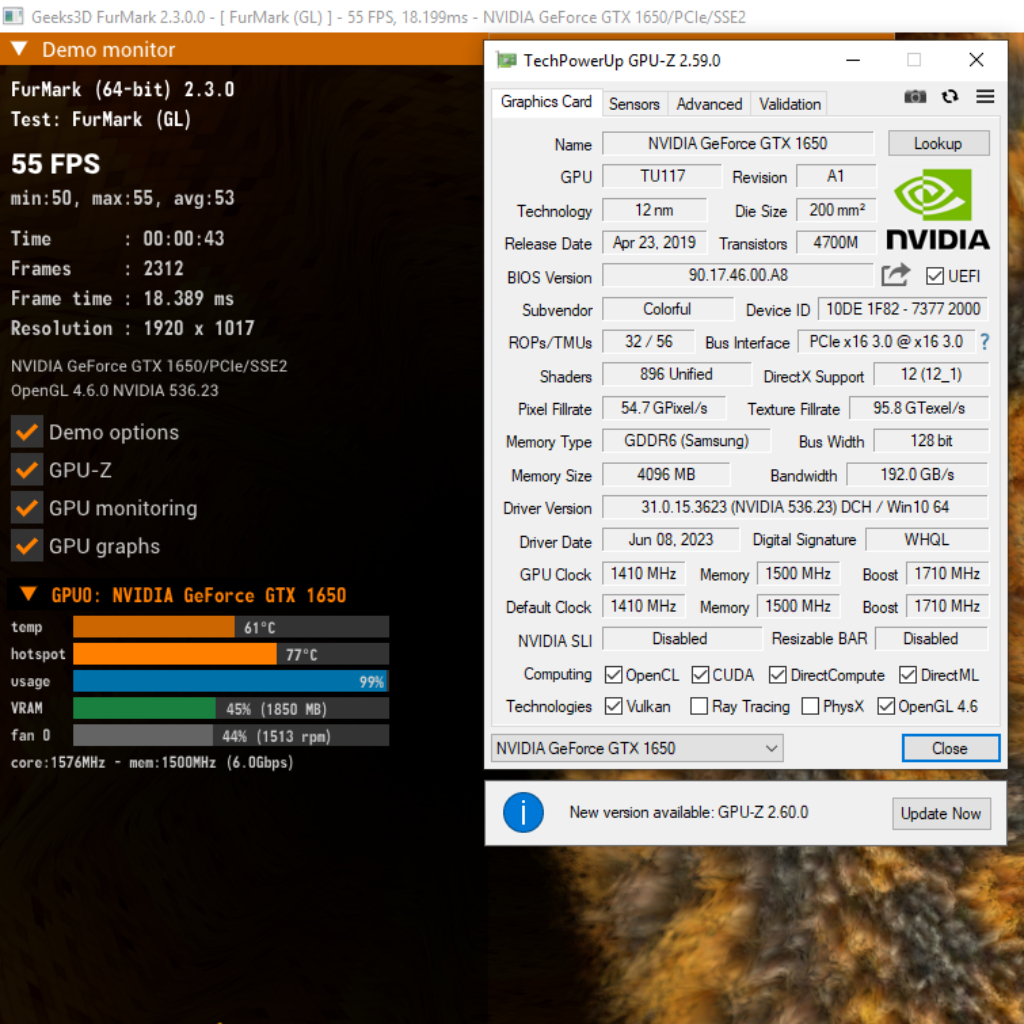This screenshot has height=1024, width=1024.
Task: Click the FurMark title bar icon
Action: (13, 16)
